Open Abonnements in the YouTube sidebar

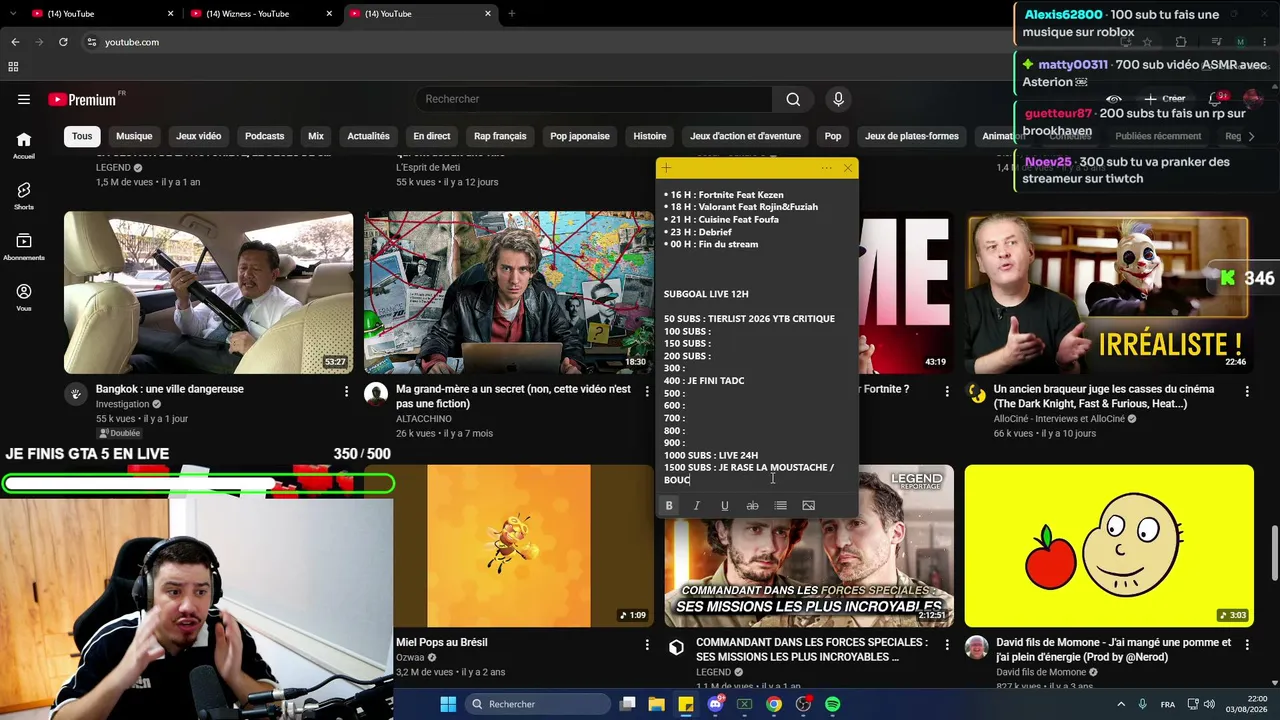click(x=24, y=247)
